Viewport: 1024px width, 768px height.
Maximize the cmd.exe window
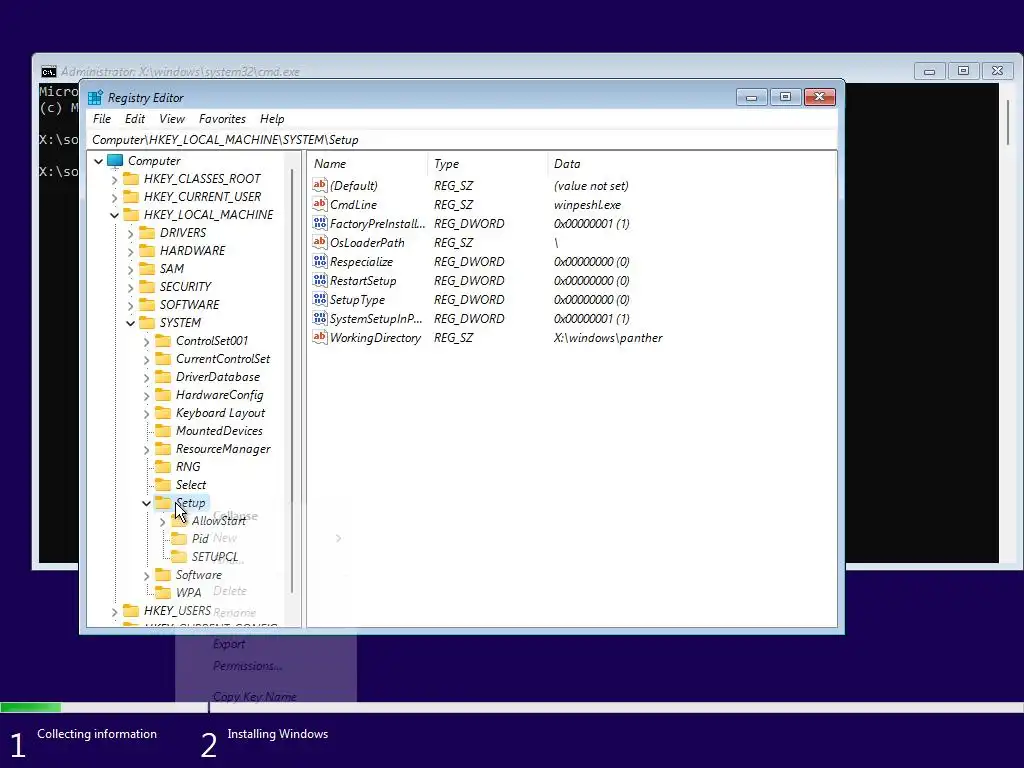pos(963,71)
